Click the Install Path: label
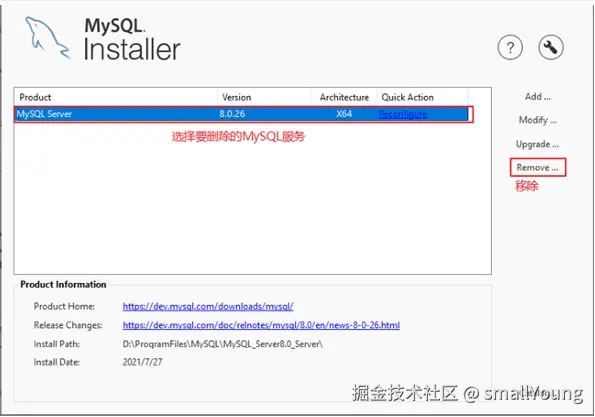 tap(57, 344)
